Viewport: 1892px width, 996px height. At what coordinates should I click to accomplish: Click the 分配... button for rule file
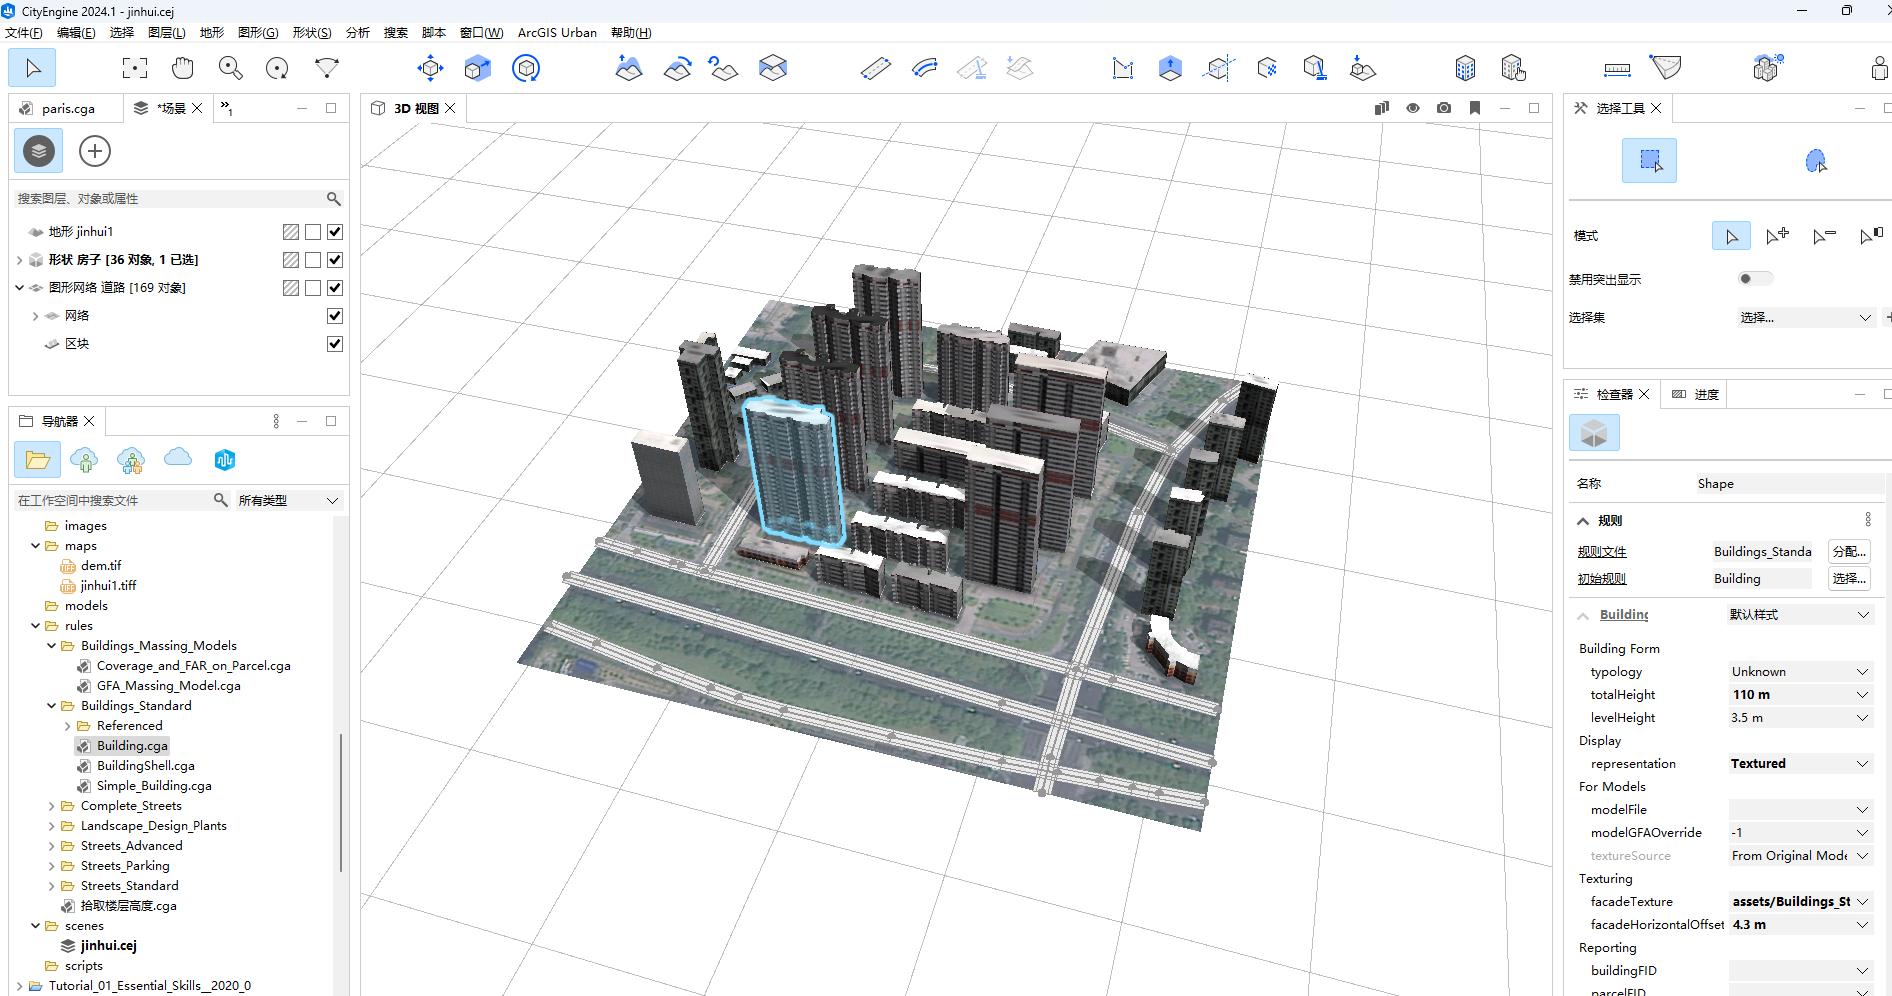pyautogui.click(x=1848, y=552)
